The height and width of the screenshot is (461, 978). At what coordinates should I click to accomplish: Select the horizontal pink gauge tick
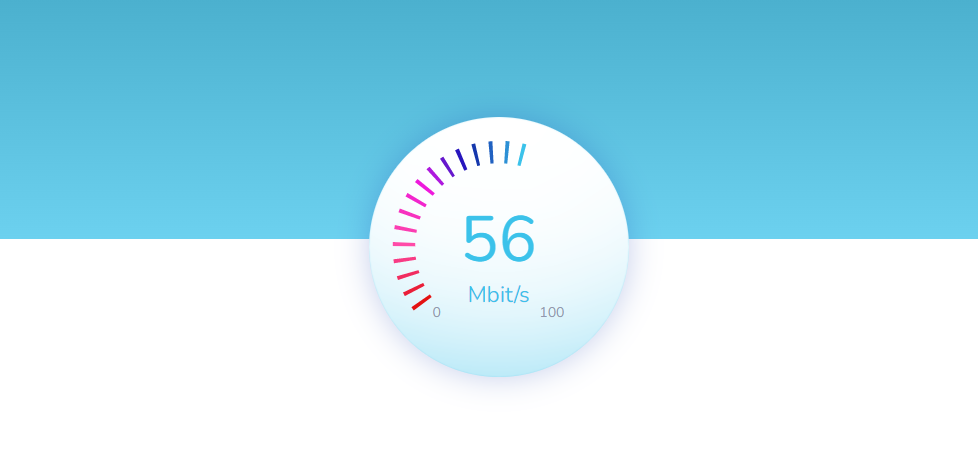[x=404, y=244]
